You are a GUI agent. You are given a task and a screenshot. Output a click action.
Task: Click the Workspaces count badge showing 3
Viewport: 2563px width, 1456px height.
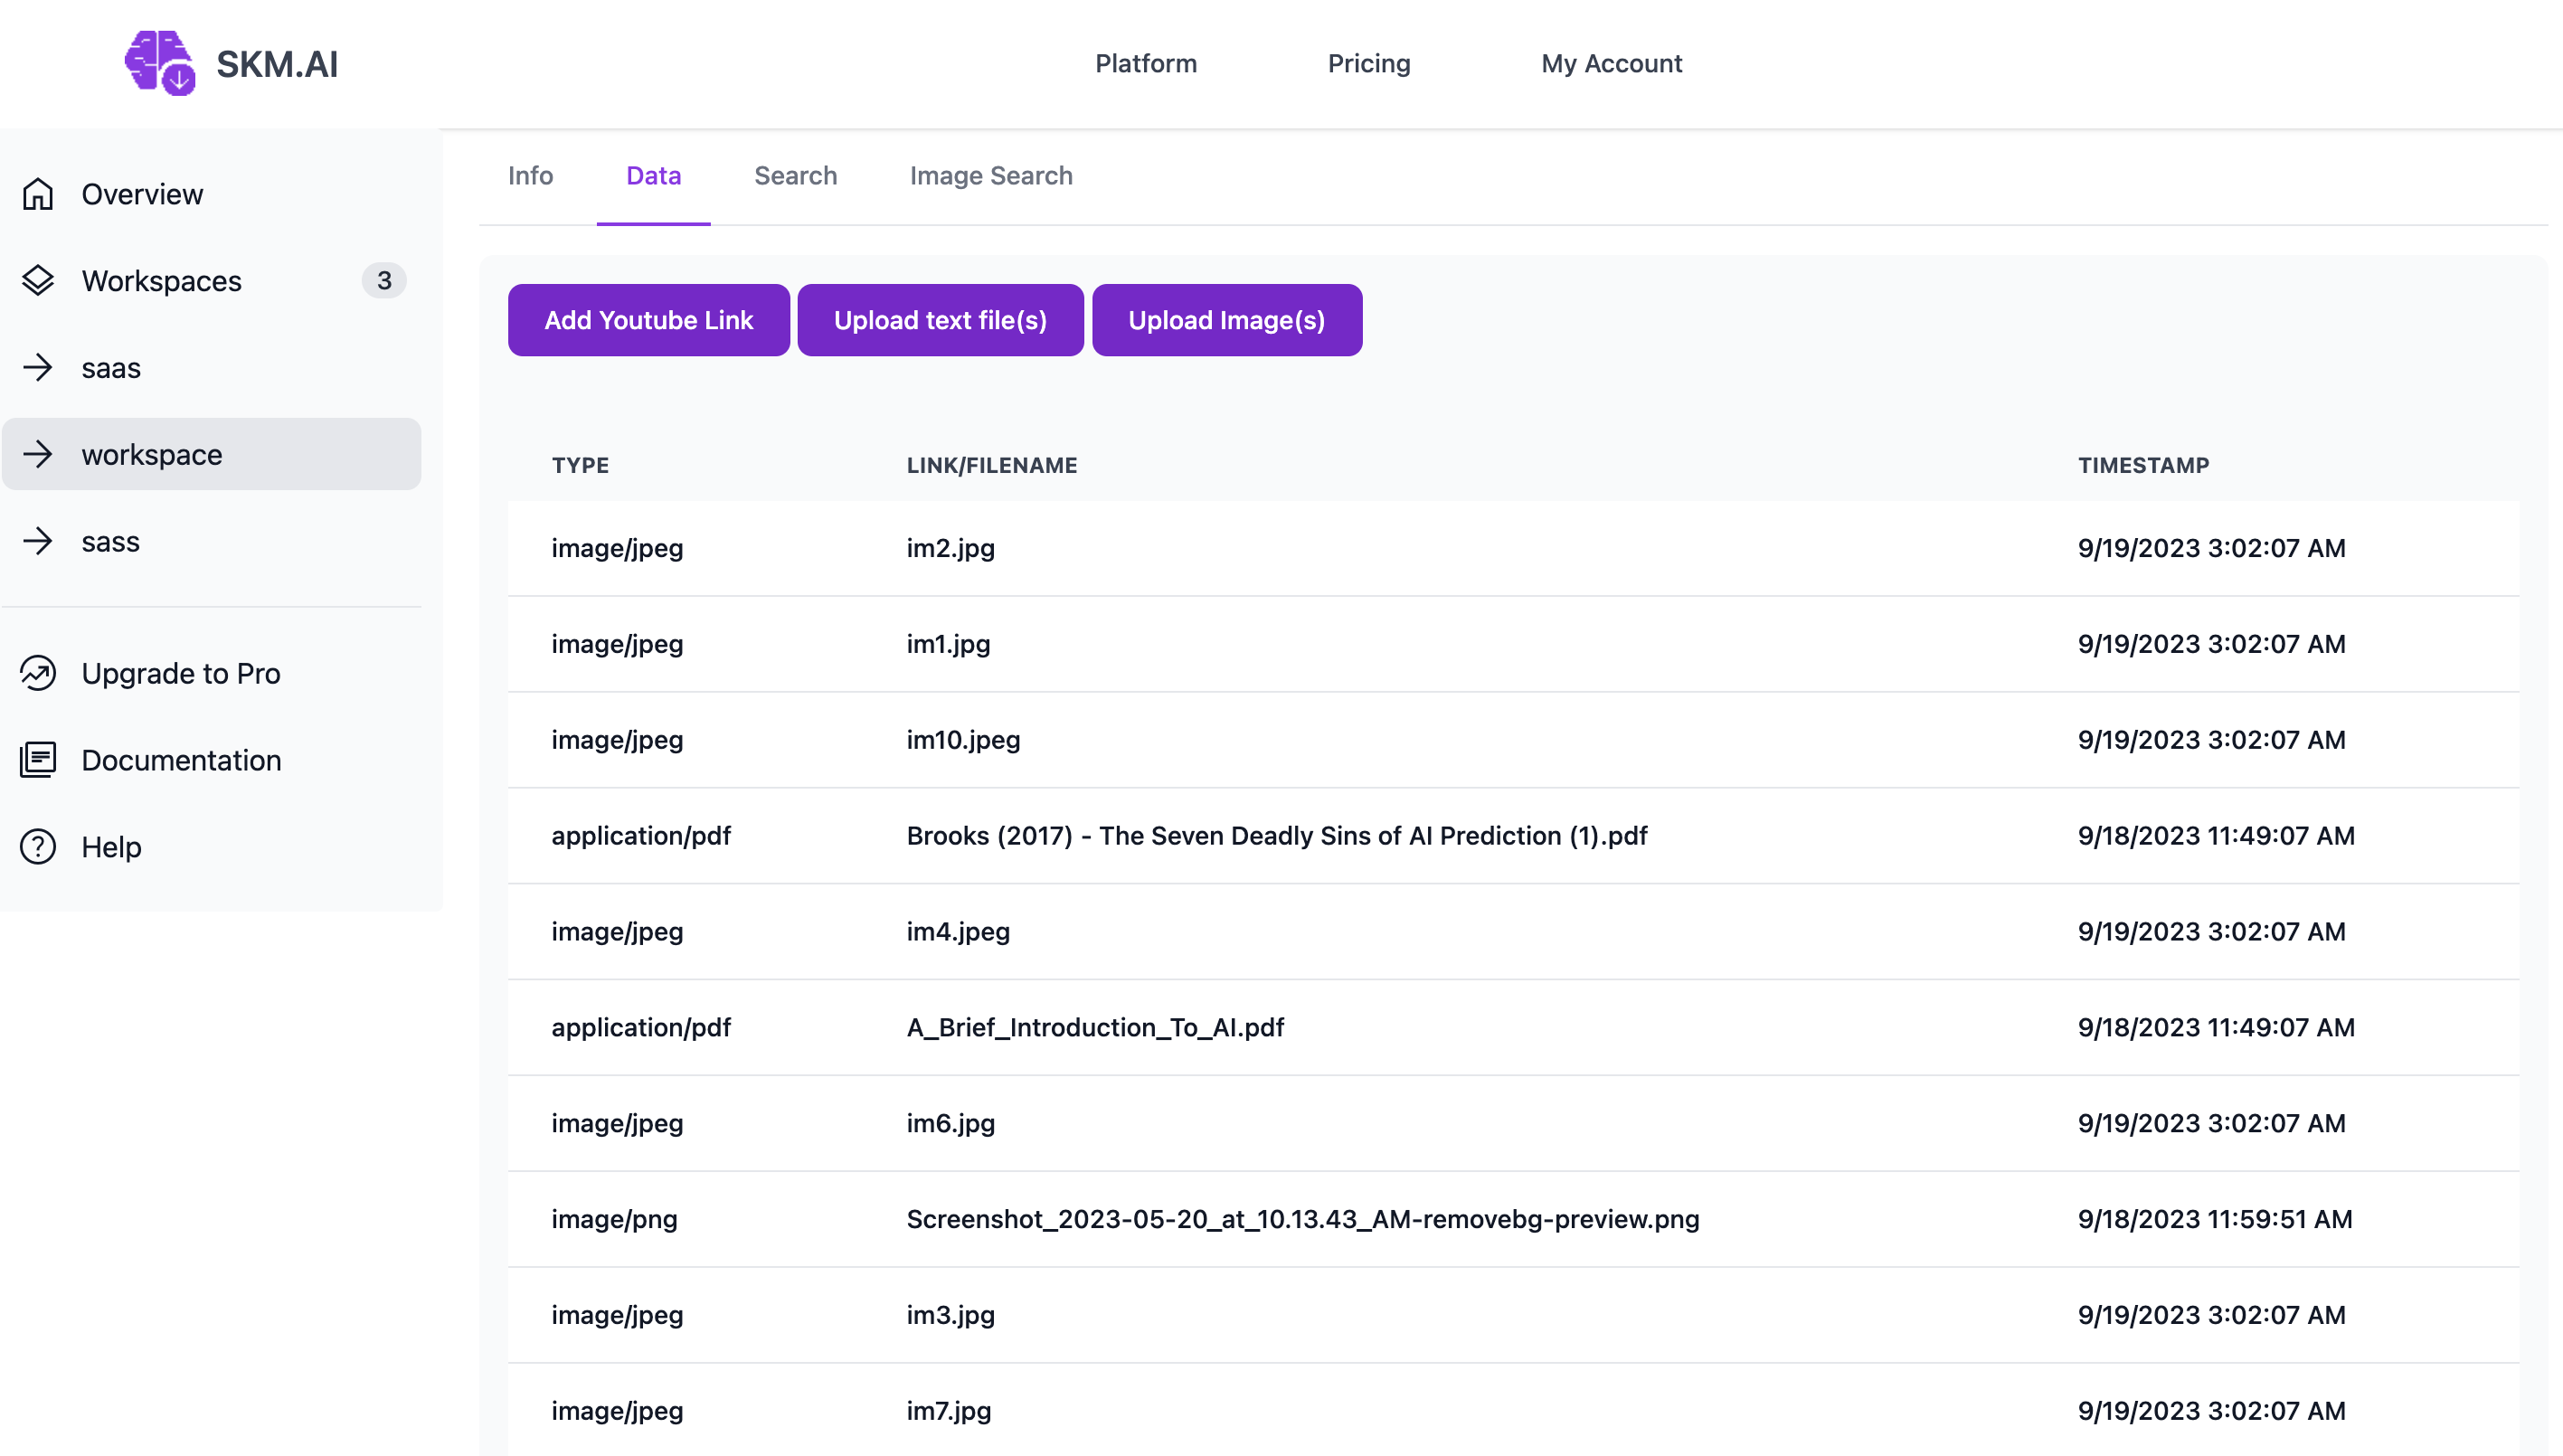pyautogui.click(x=384, y=281)
